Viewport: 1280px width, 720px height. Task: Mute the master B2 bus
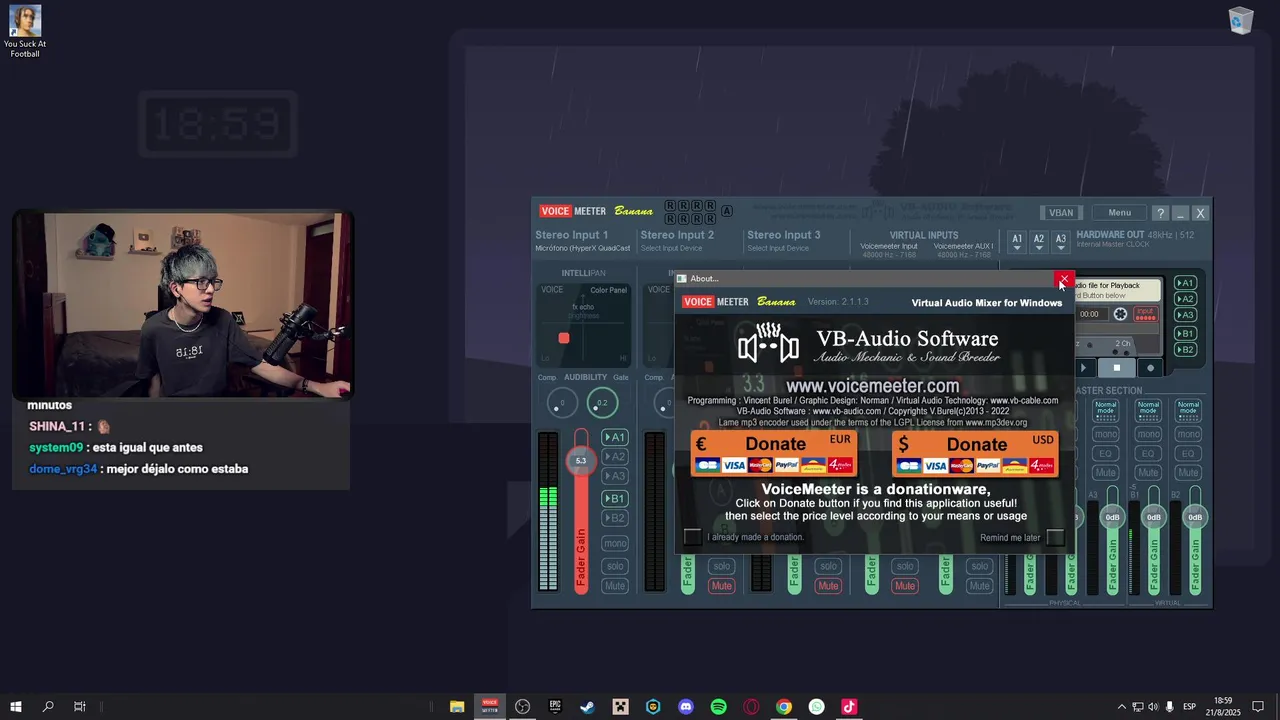tap(1188, 473)
